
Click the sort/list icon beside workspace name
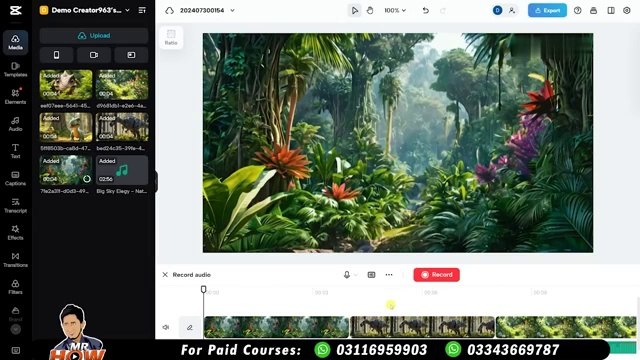coord(142,10)
